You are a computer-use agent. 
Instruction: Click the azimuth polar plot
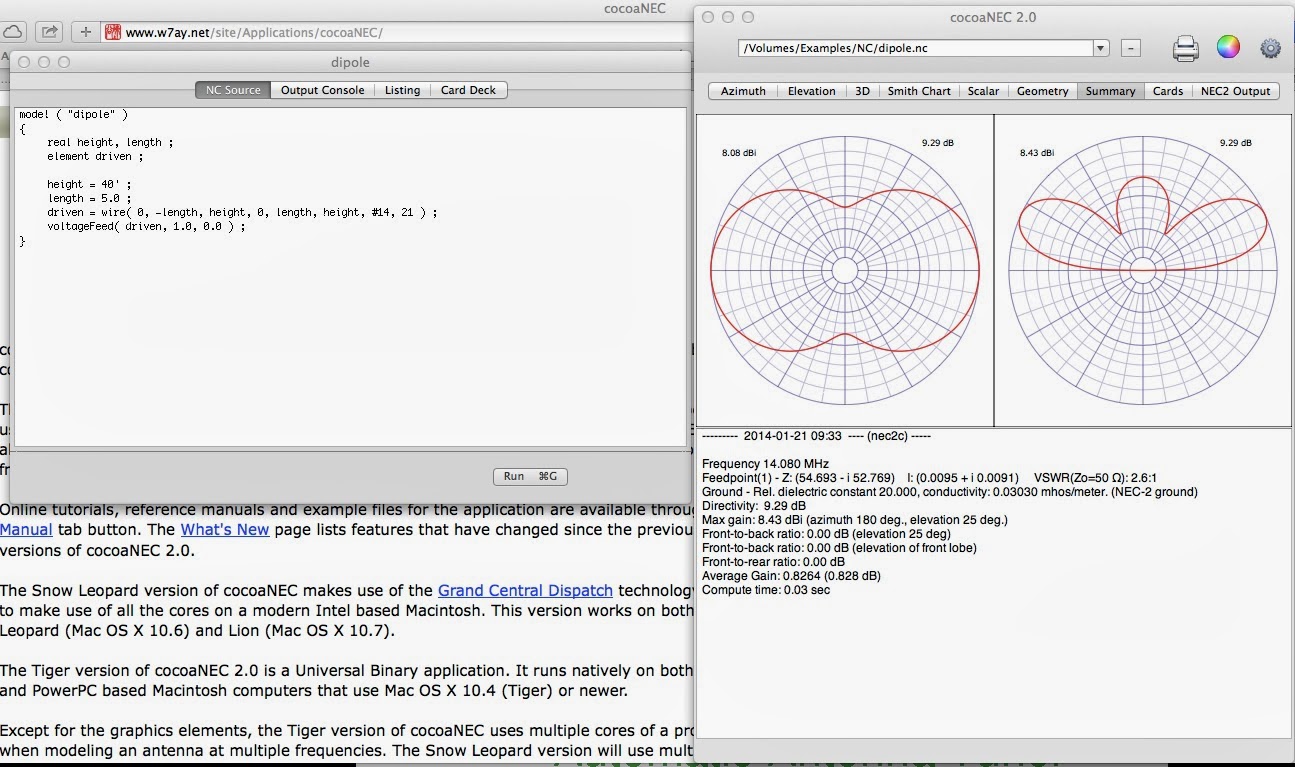pyautogui.click(x=844, y=270)
